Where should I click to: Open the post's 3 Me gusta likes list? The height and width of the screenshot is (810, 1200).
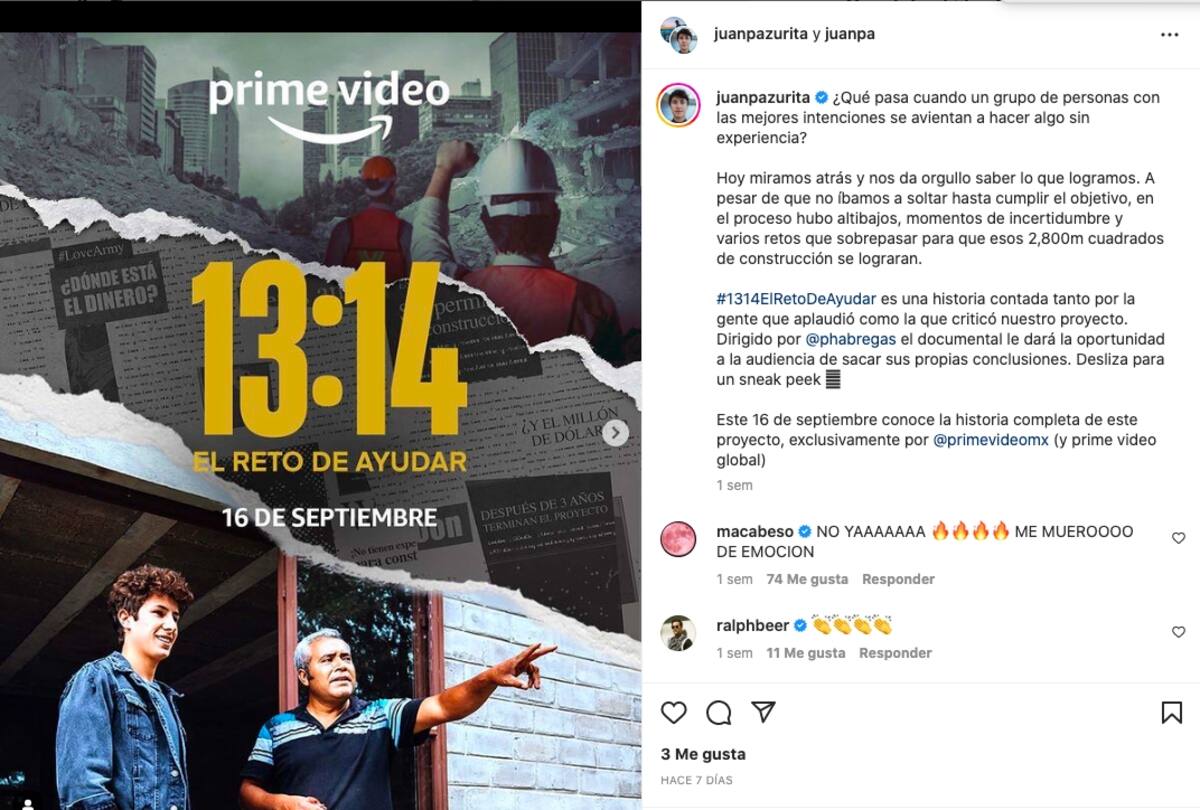tap(703, 754)
